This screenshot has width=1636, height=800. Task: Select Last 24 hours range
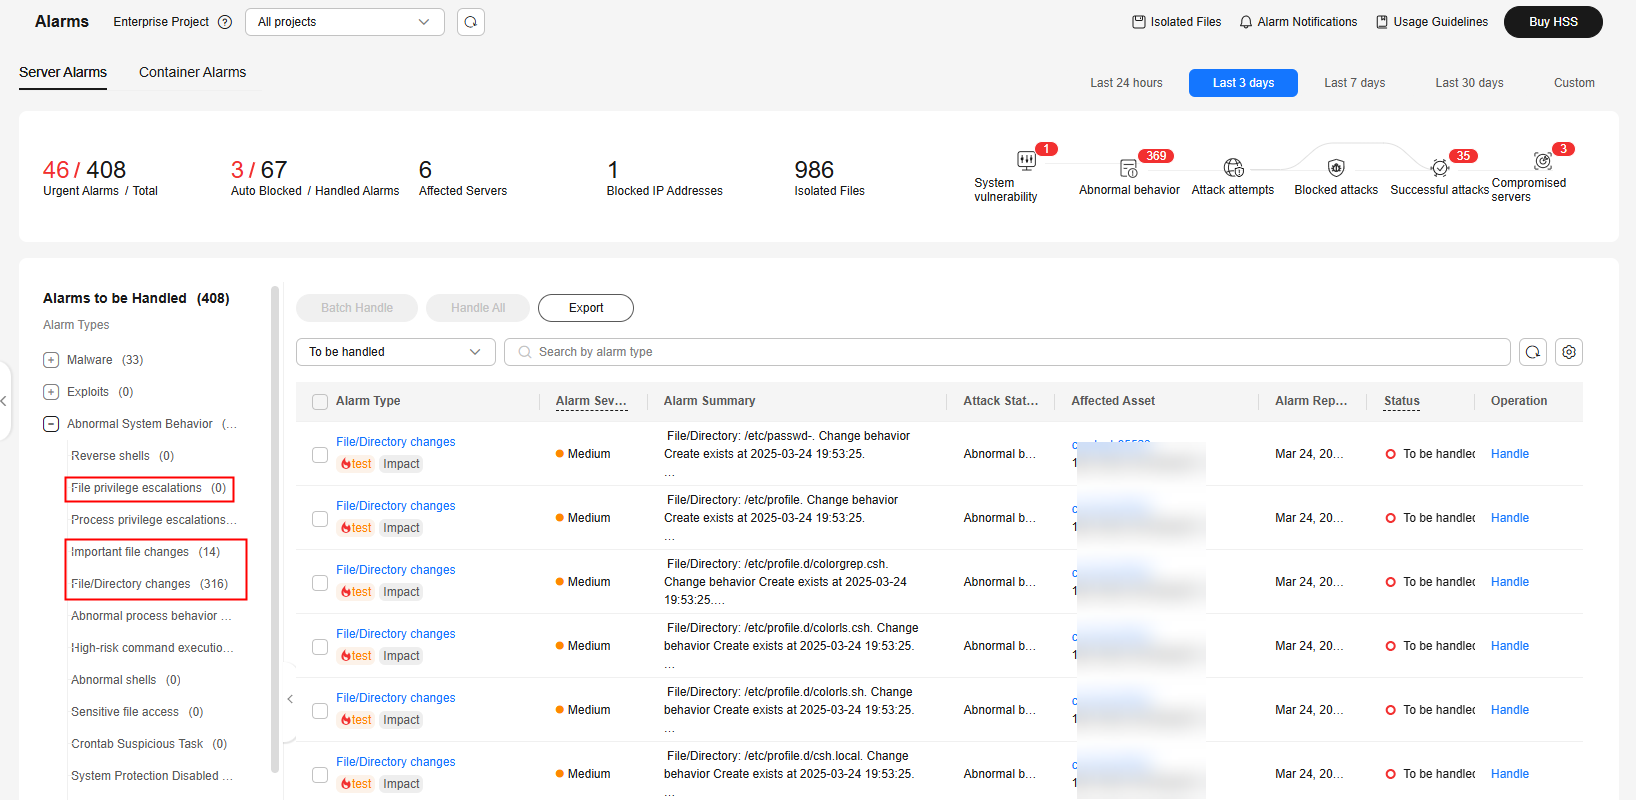point(1126,83)
